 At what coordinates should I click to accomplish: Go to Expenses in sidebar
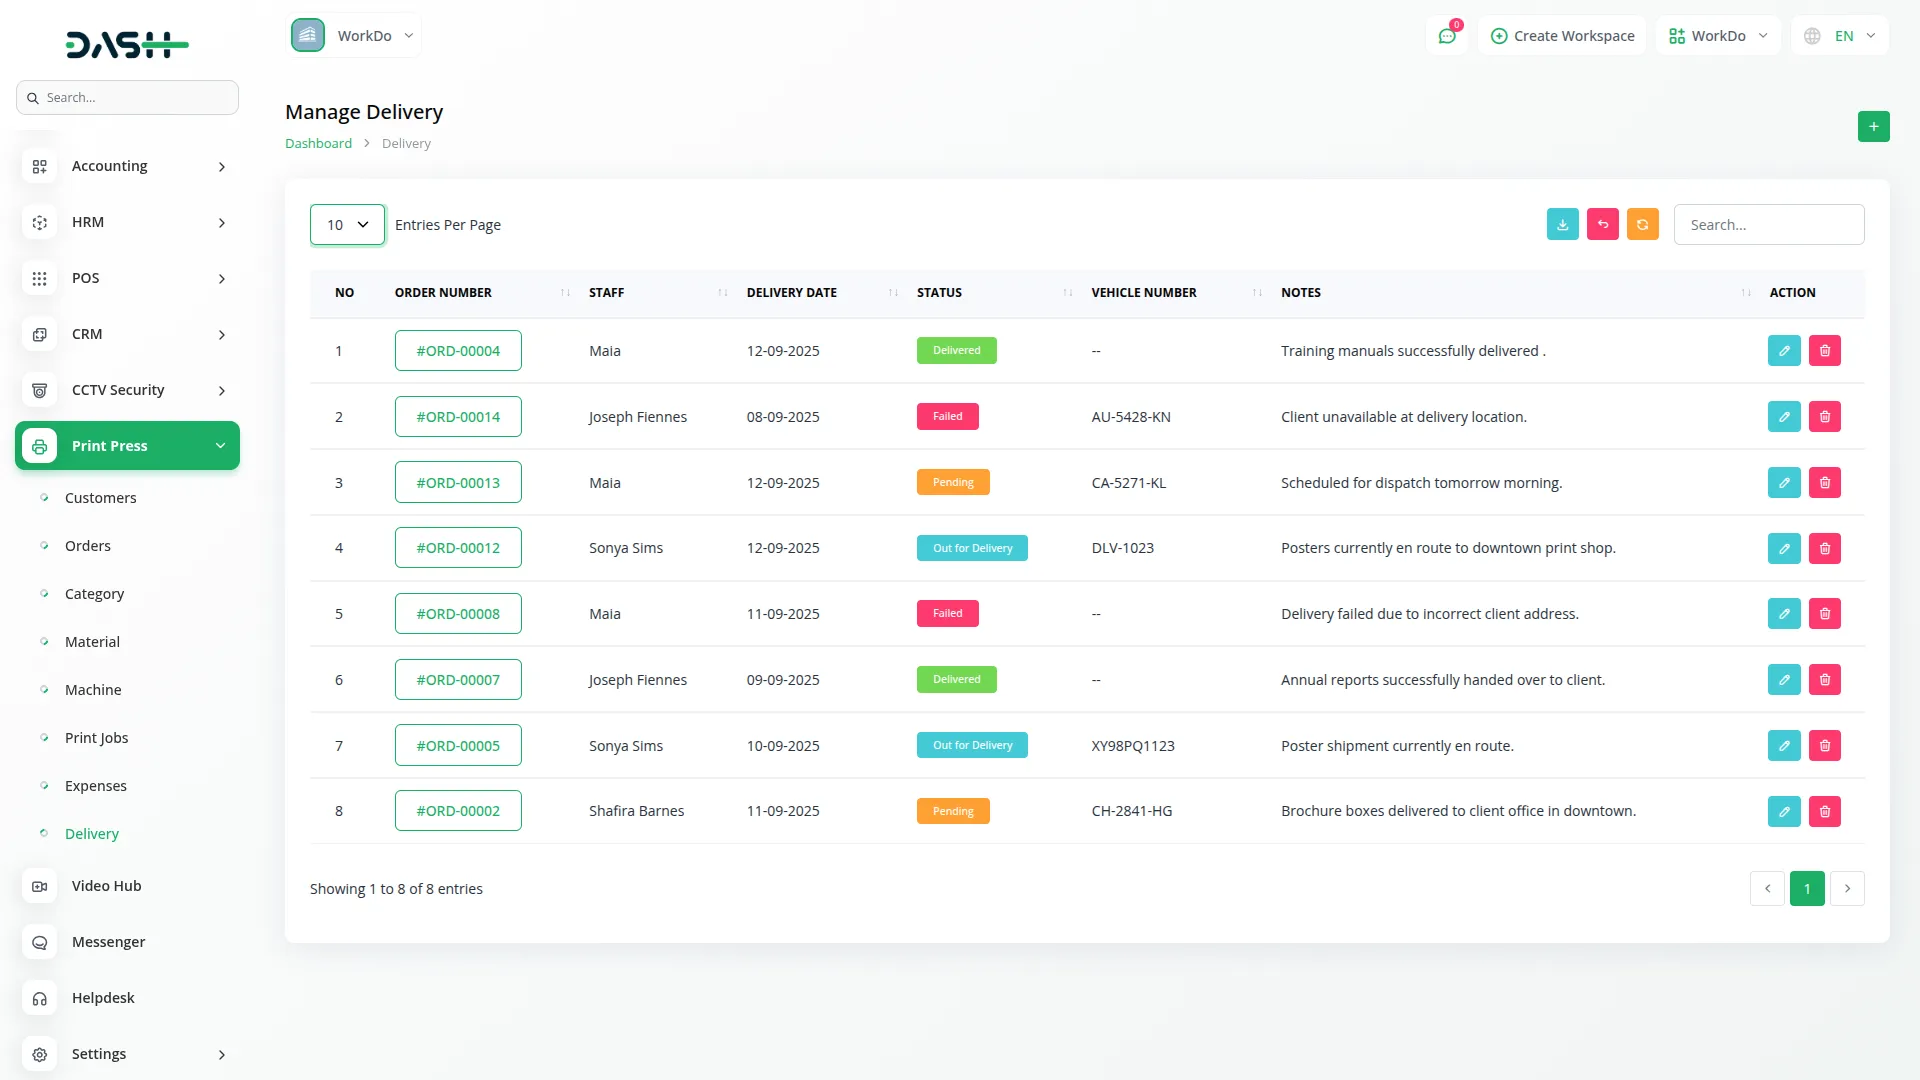95,786
